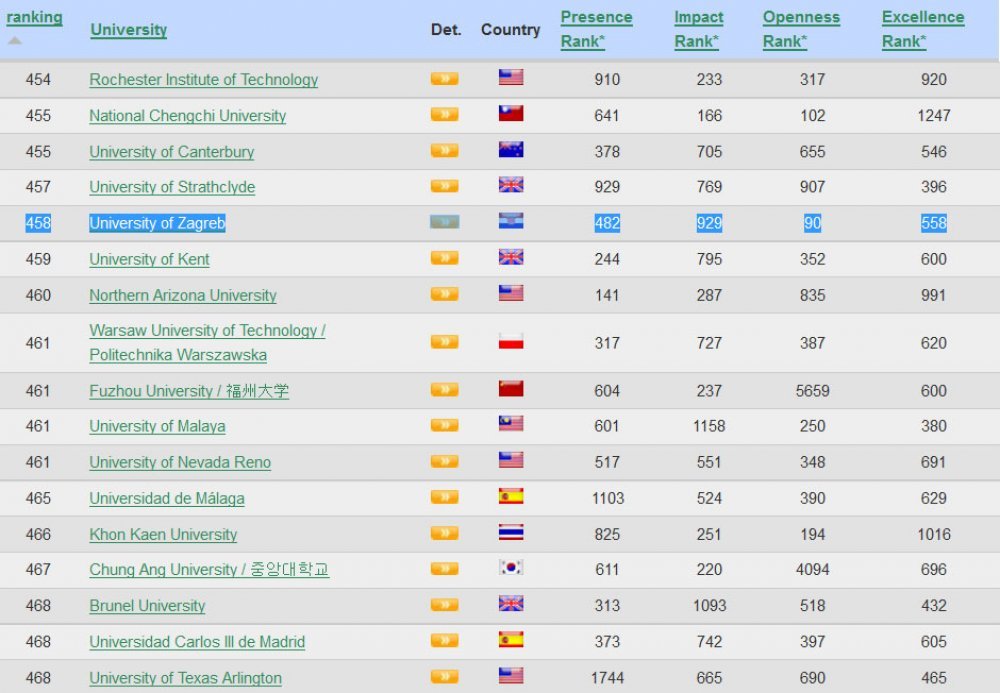1000x693 pixels.
Task: Open University of Malaya link
Action: pyautogui.click(x=158, y=426)
